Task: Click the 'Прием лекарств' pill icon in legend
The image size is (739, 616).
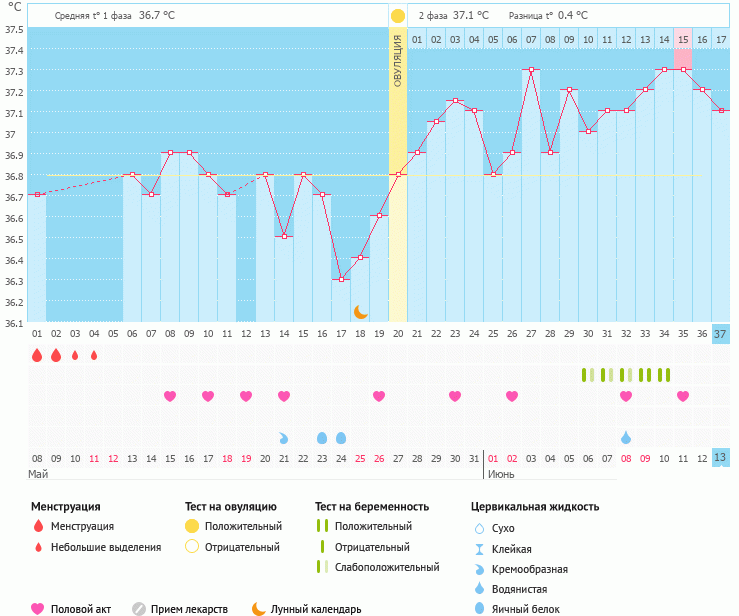Action: point(139,608)
